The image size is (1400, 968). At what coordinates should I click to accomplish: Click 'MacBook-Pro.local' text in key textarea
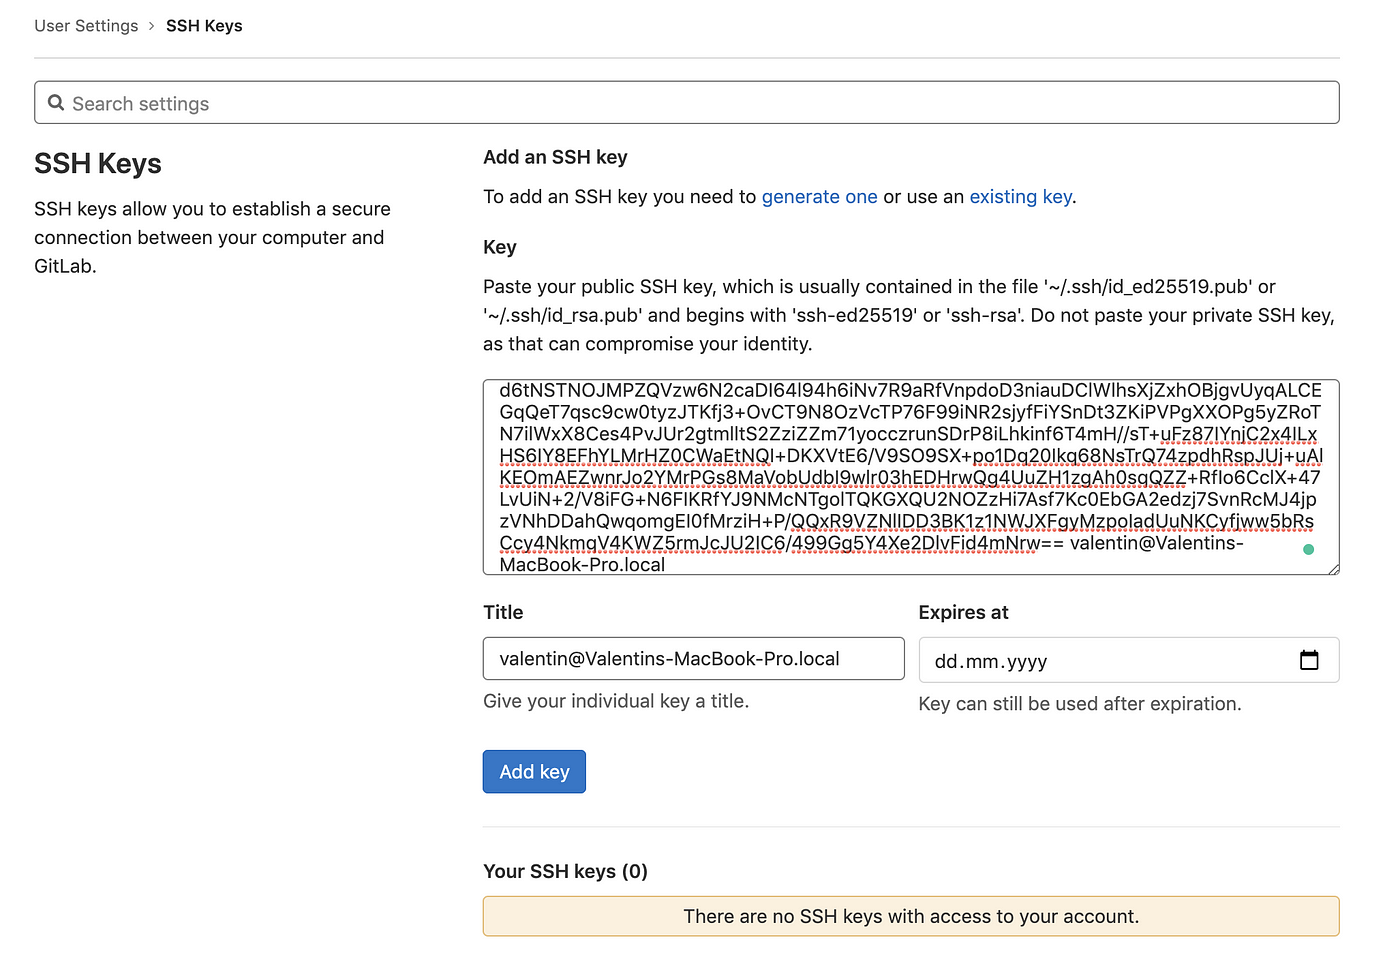582,565
